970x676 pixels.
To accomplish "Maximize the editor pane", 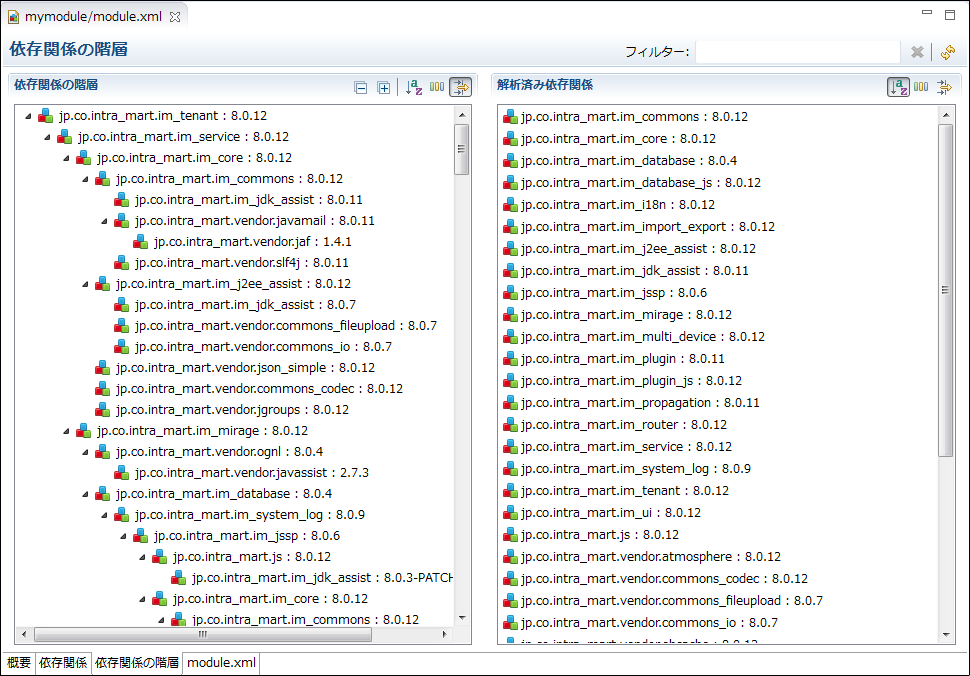I will coord(950,15).
